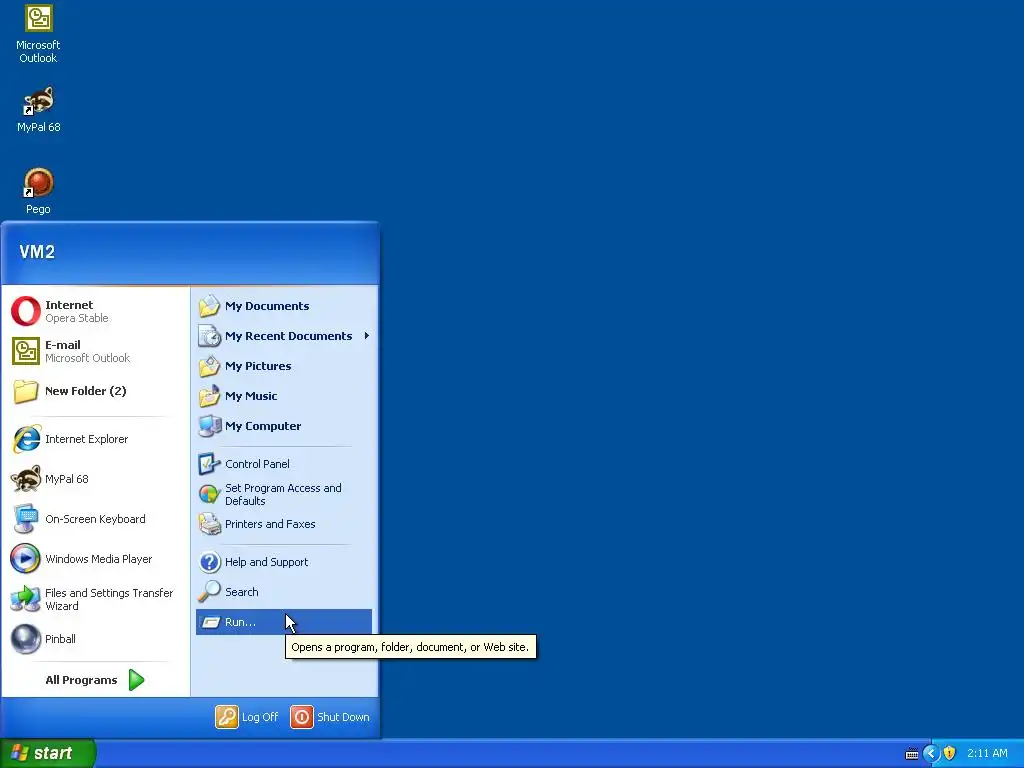
Task: Click the 2:11 AM taskbar clock
Action: [987, 753]
